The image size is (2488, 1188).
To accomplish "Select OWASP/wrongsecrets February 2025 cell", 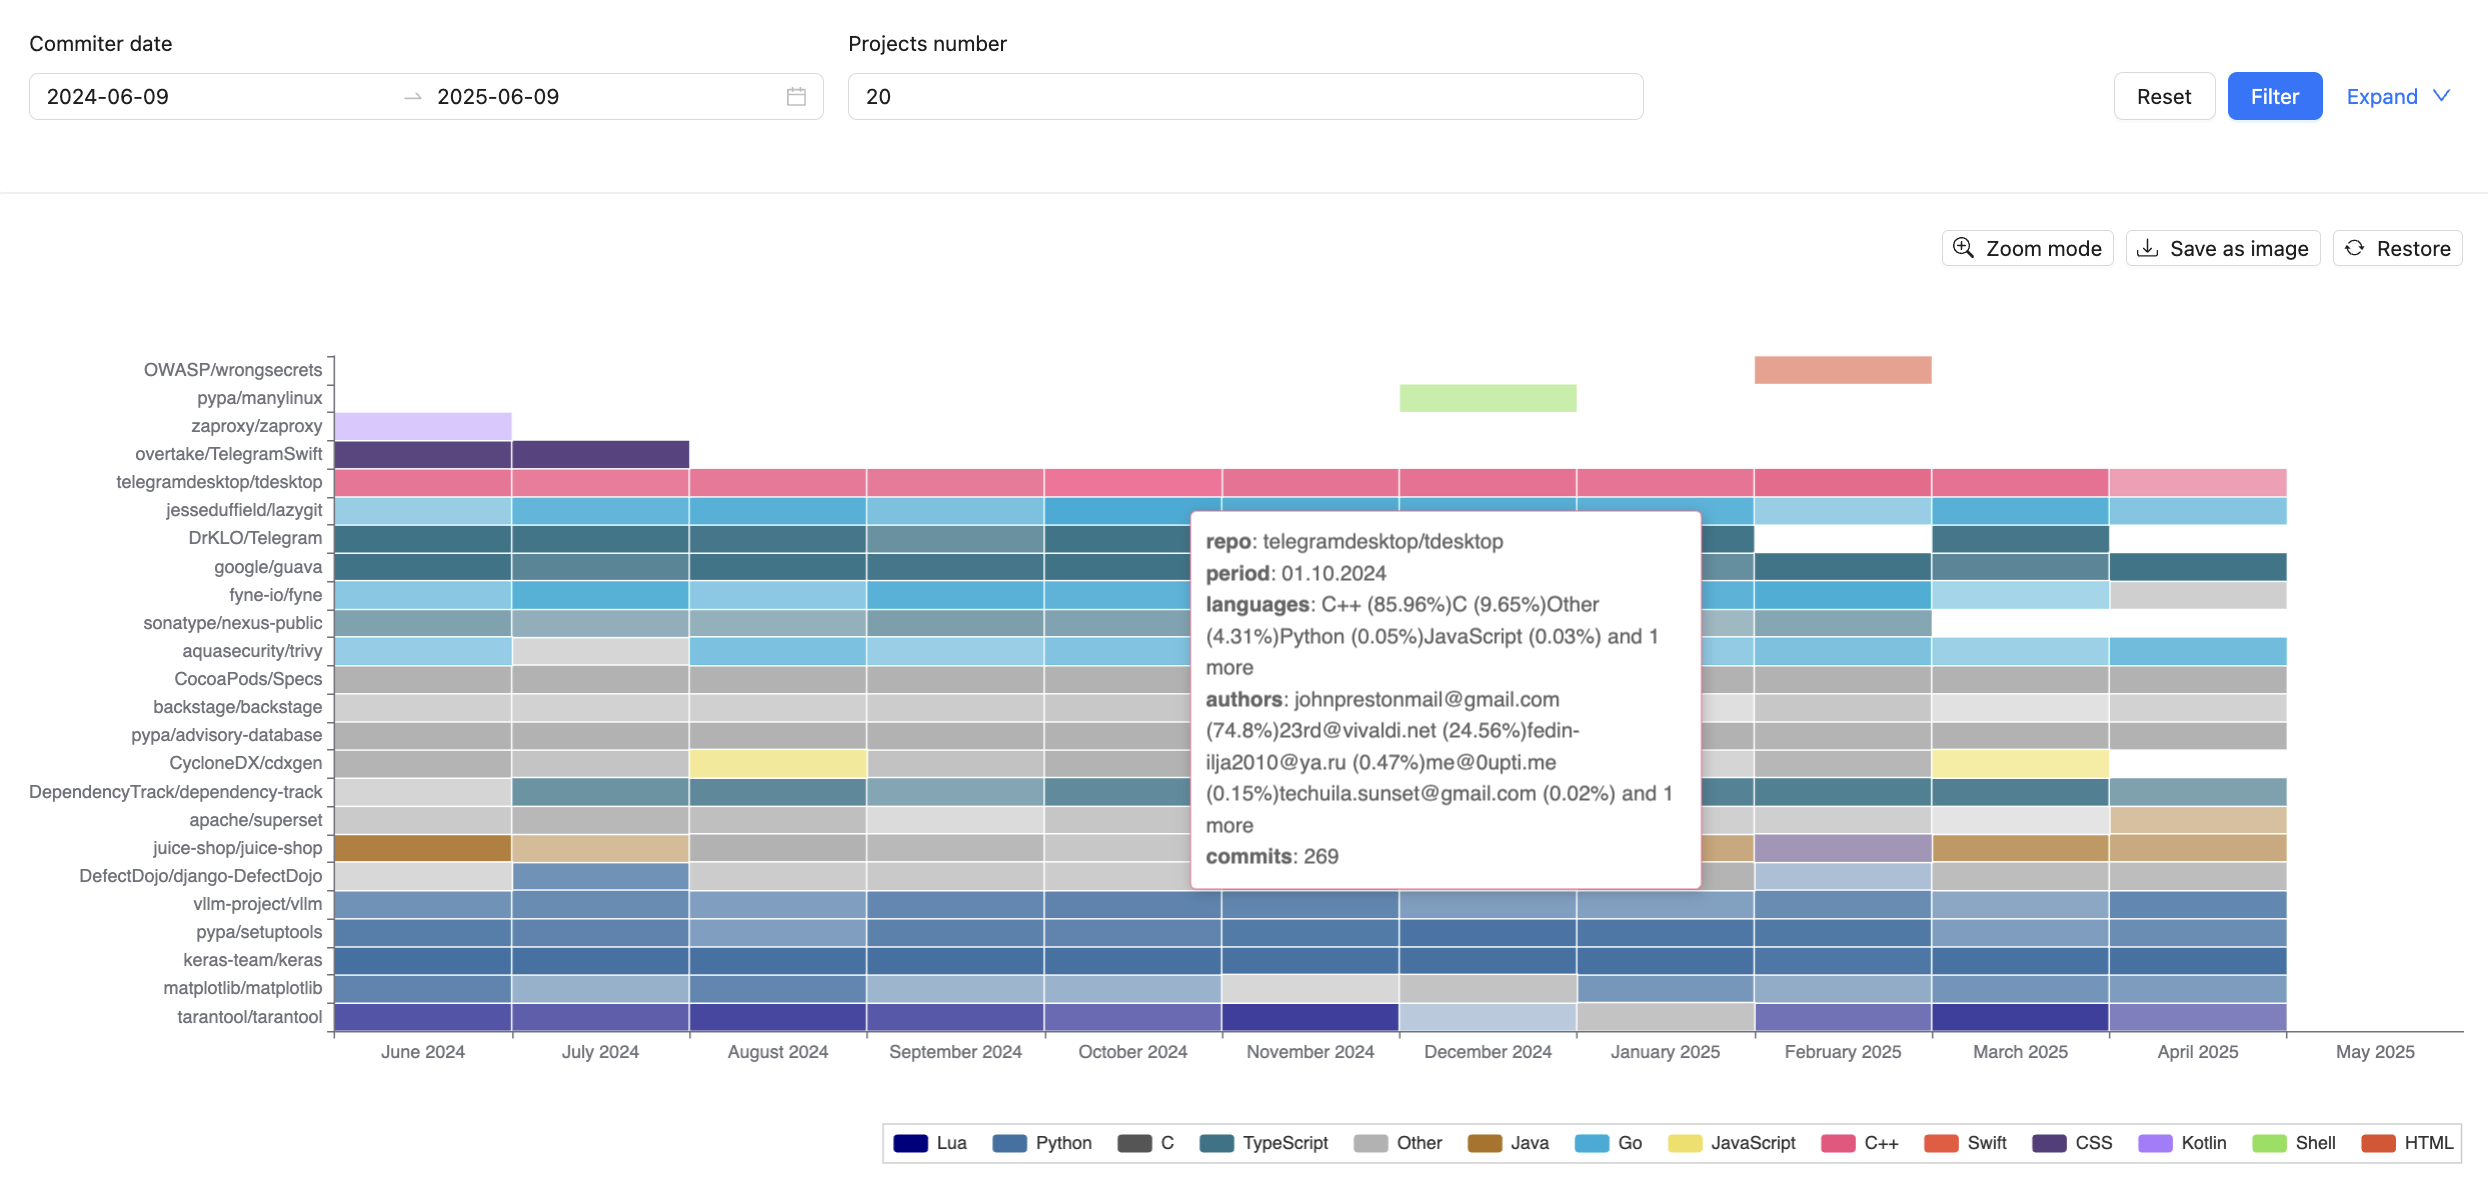I will coord(1843,370).
